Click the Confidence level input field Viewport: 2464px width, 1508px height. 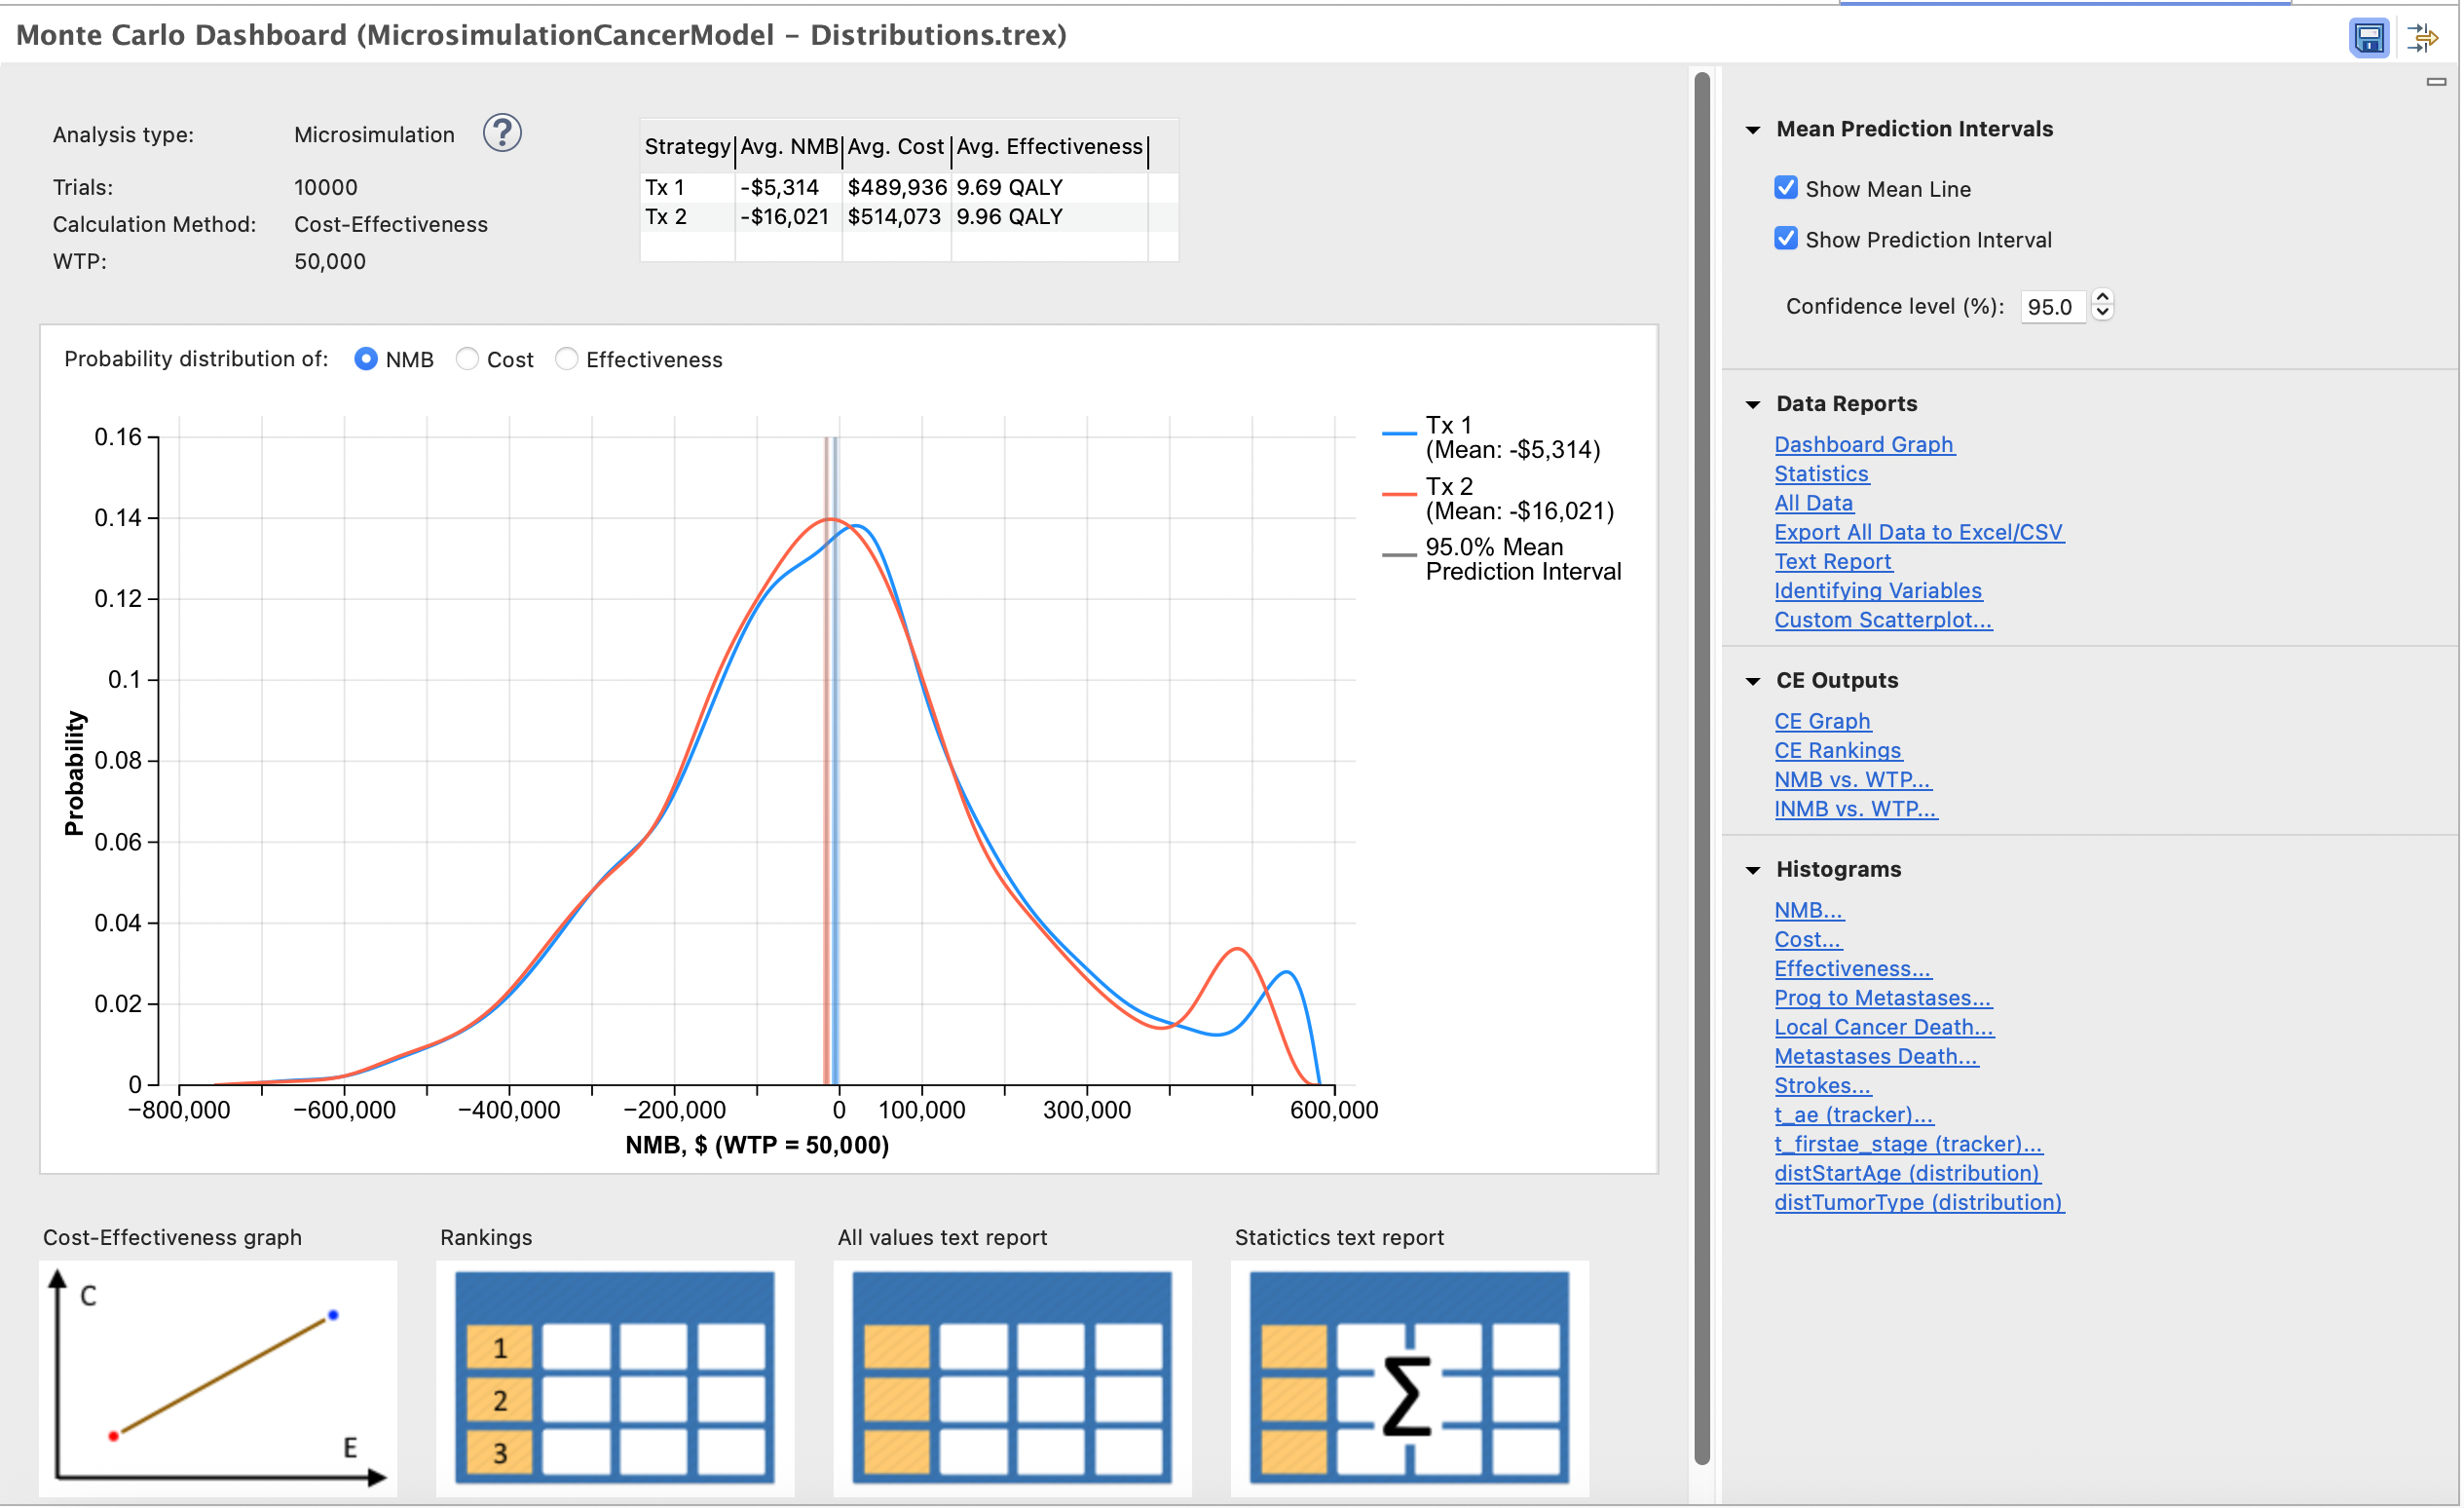click(2051, 307)
